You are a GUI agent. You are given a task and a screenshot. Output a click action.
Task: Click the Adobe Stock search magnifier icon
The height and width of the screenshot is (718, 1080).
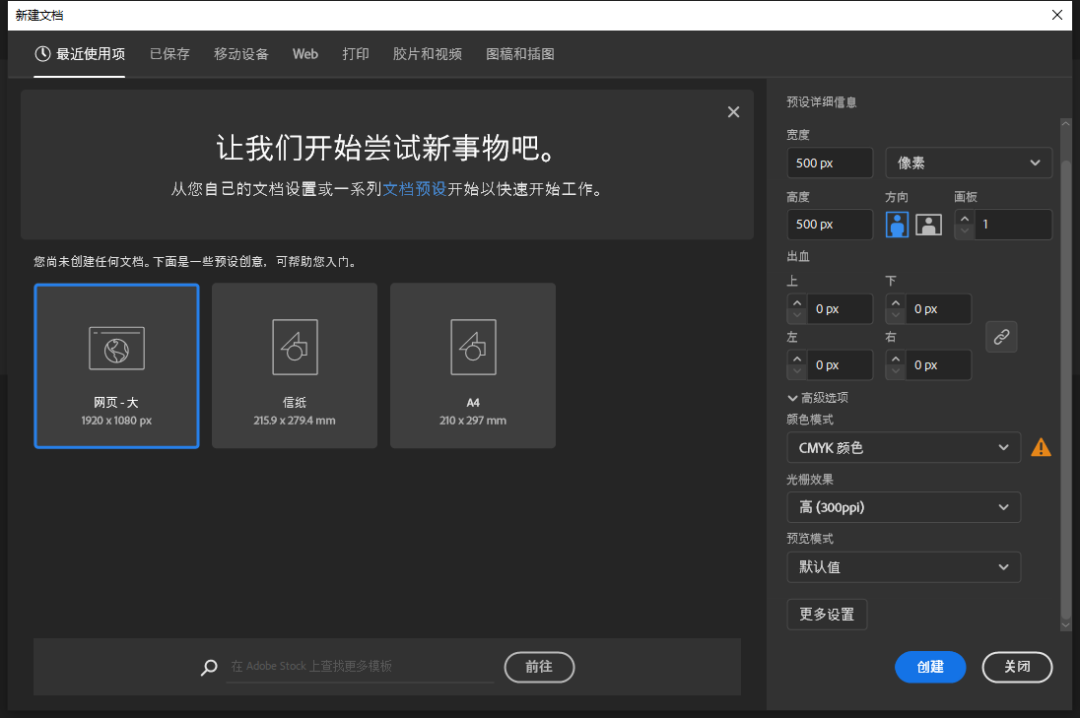tap(209, 668)
